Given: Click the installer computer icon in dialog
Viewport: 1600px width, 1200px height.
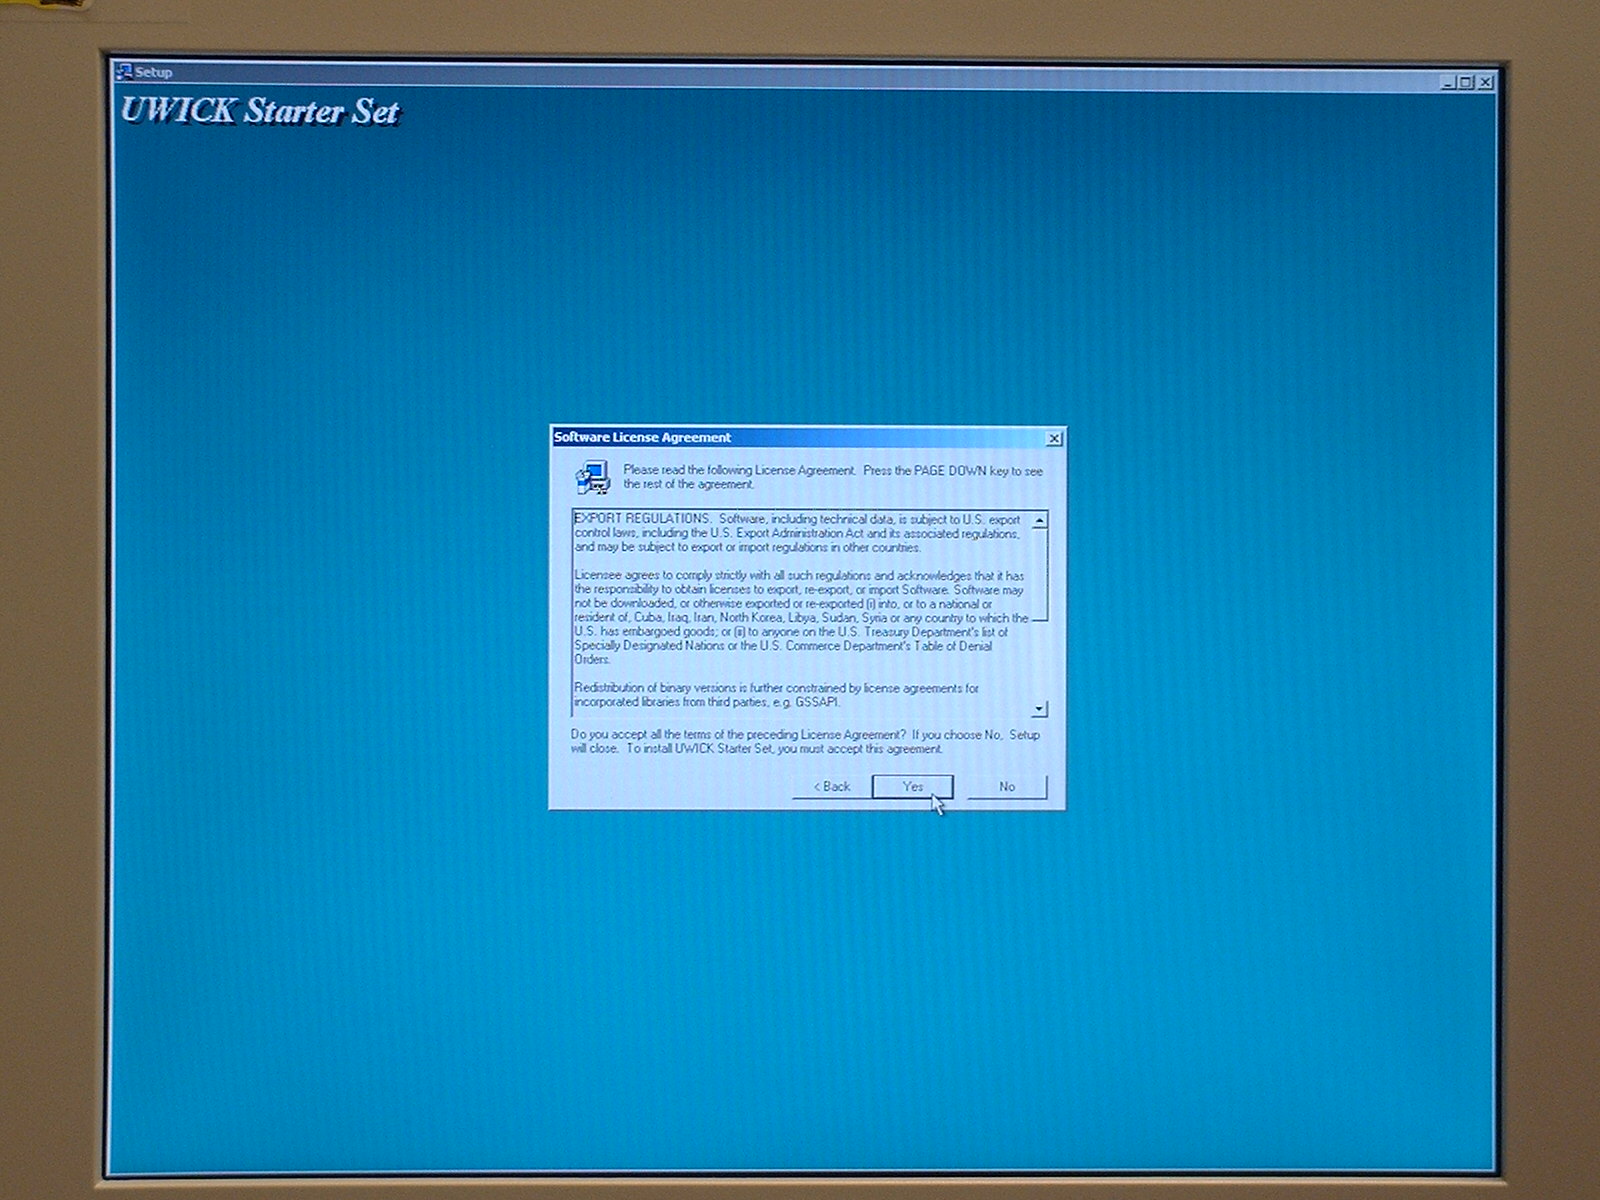Looking at the screenshot, I should [593, 478].
